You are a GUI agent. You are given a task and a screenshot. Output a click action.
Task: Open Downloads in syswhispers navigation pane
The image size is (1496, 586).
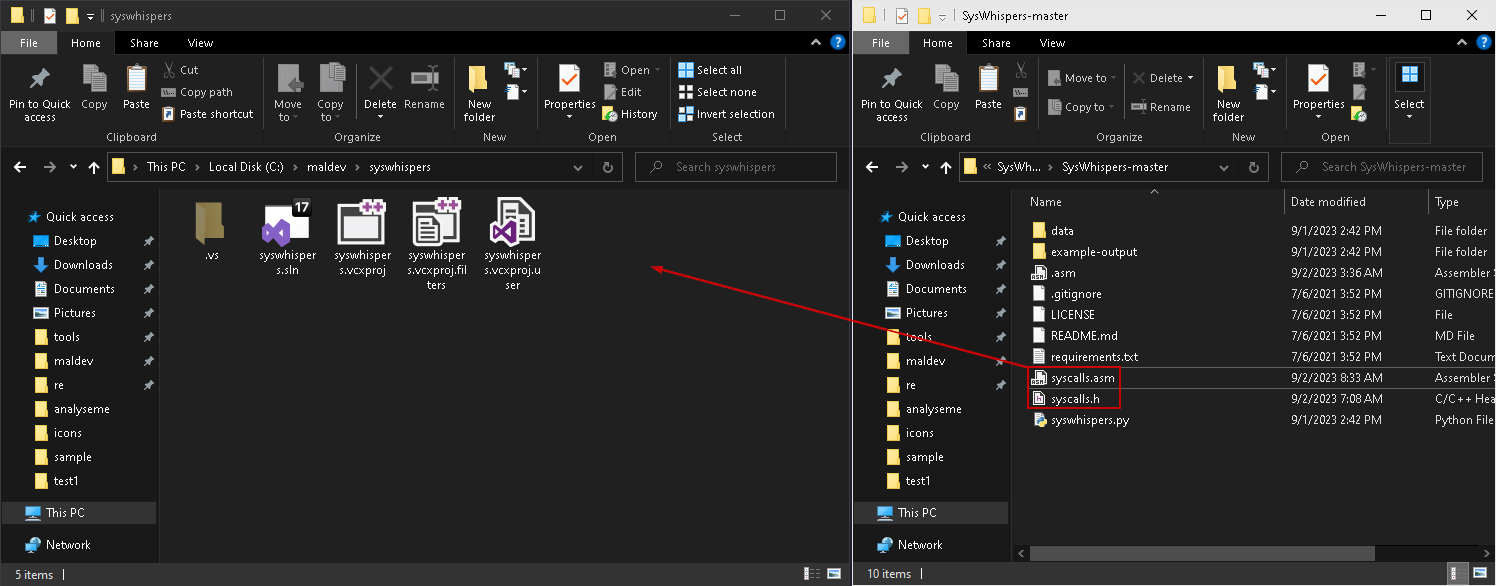[83, 265]
